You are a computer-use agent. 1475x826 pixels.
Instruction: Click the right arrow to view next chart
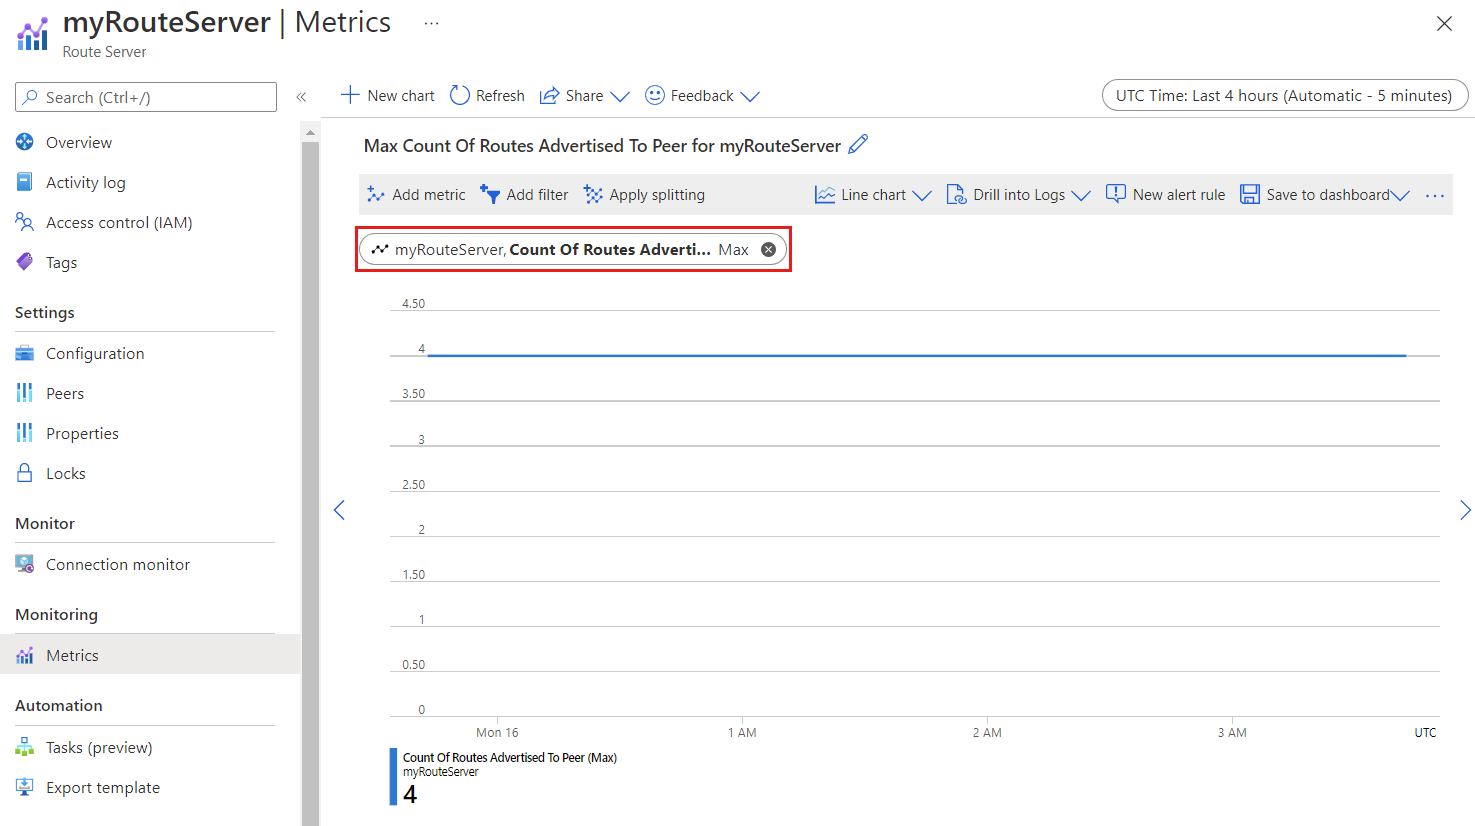1465,510
